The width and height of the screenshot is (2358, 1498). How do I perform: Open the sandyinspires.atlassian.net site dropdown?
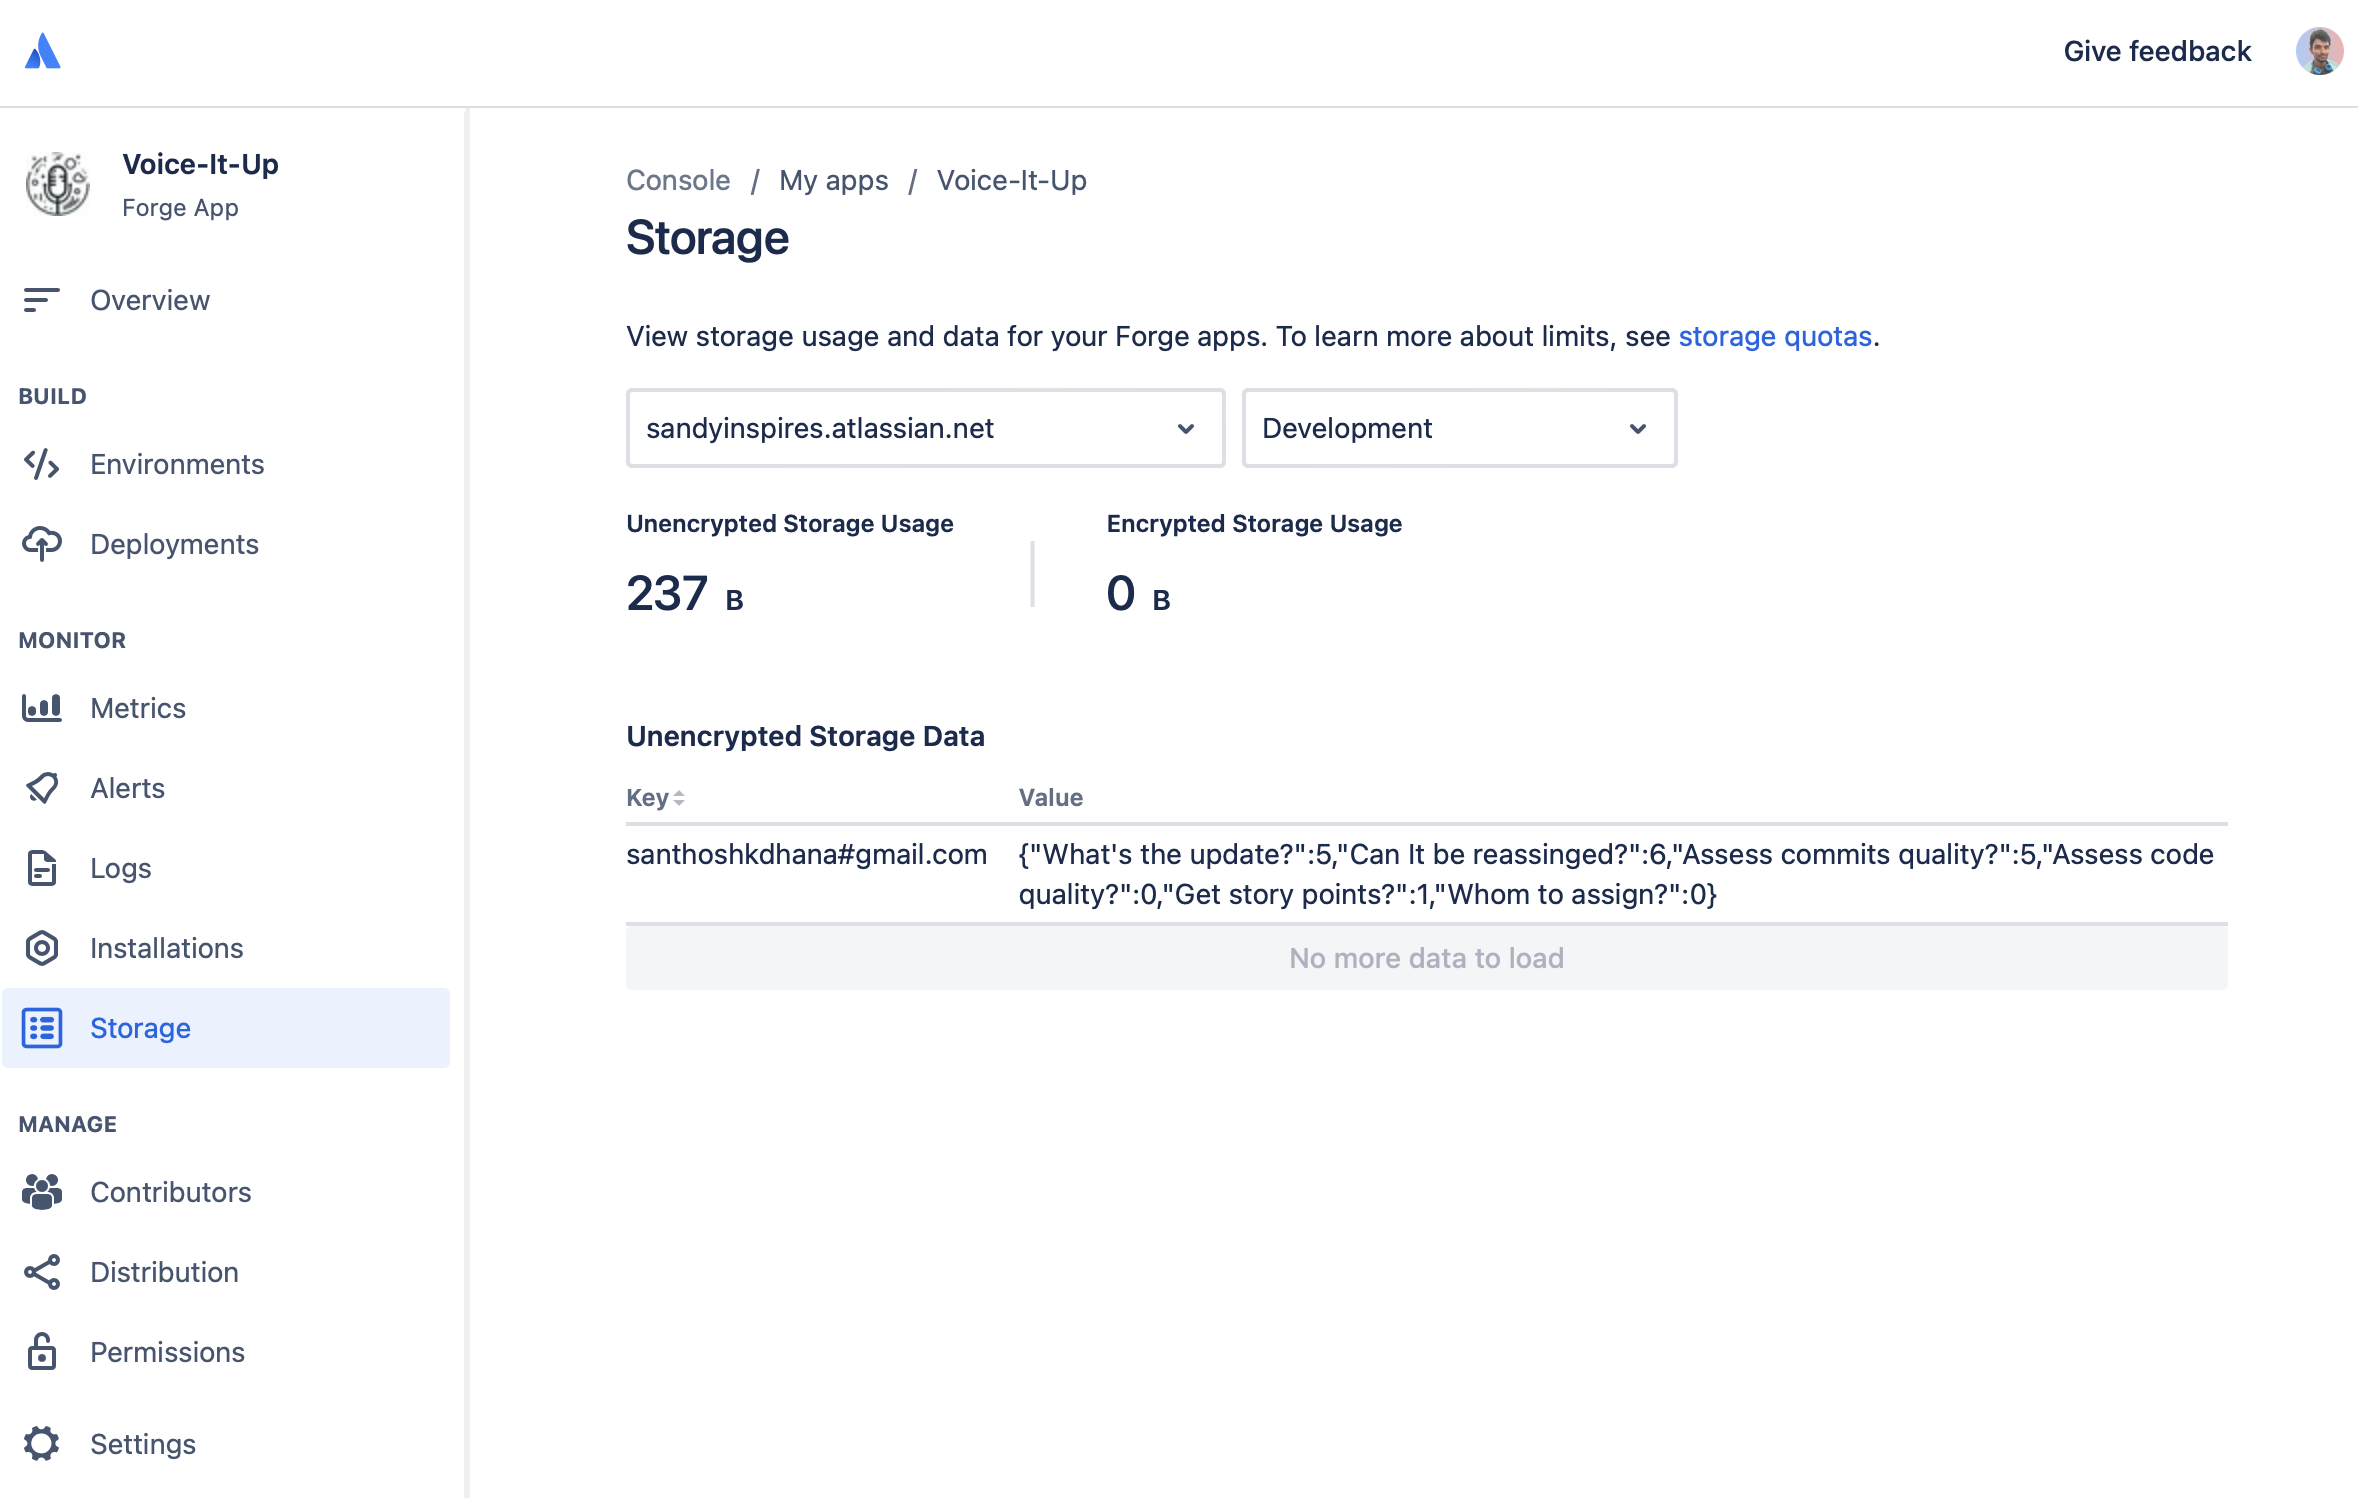click(x=924, y=428)
